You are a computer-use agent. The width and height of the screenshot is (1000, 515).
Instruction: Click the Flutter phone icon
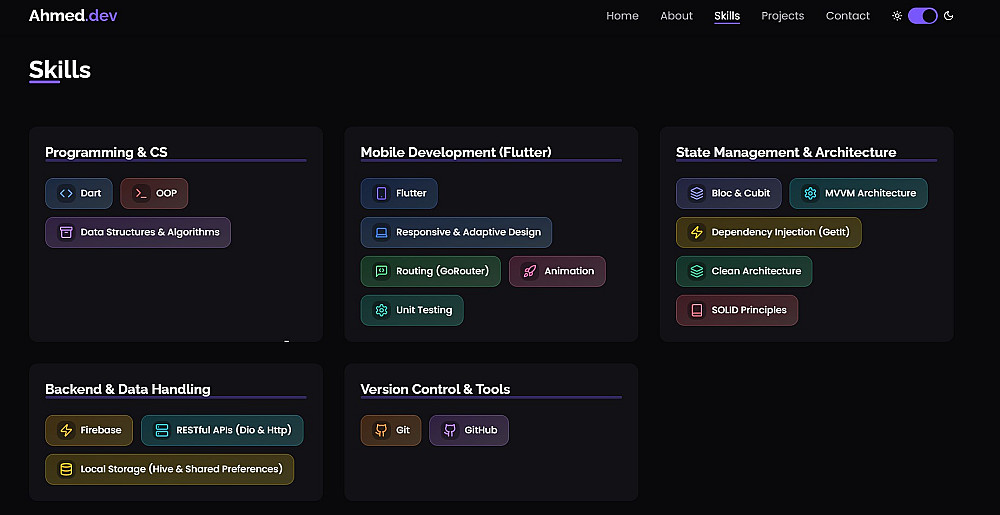381,193
